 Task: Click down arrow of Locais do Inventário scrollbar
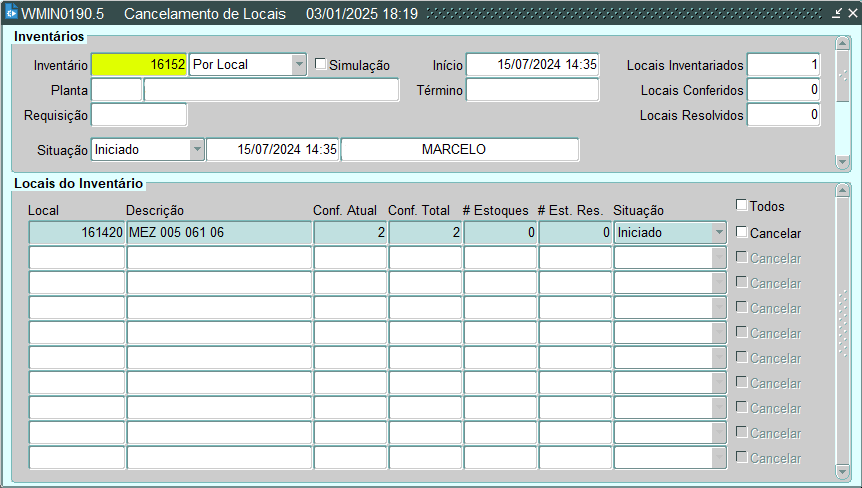pyautogui.click(x=842, y=471)
